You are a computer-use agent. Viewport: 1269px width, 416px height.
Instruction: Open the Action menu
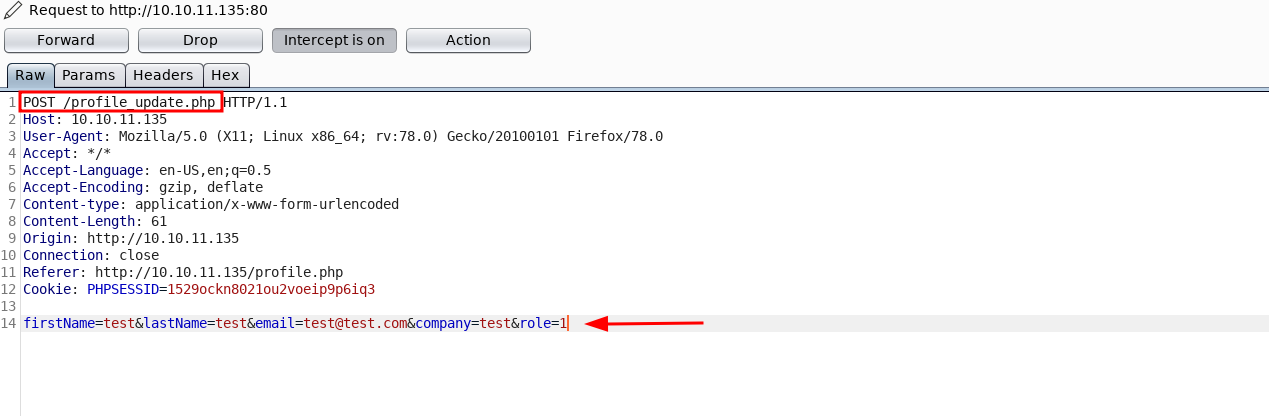468,41
